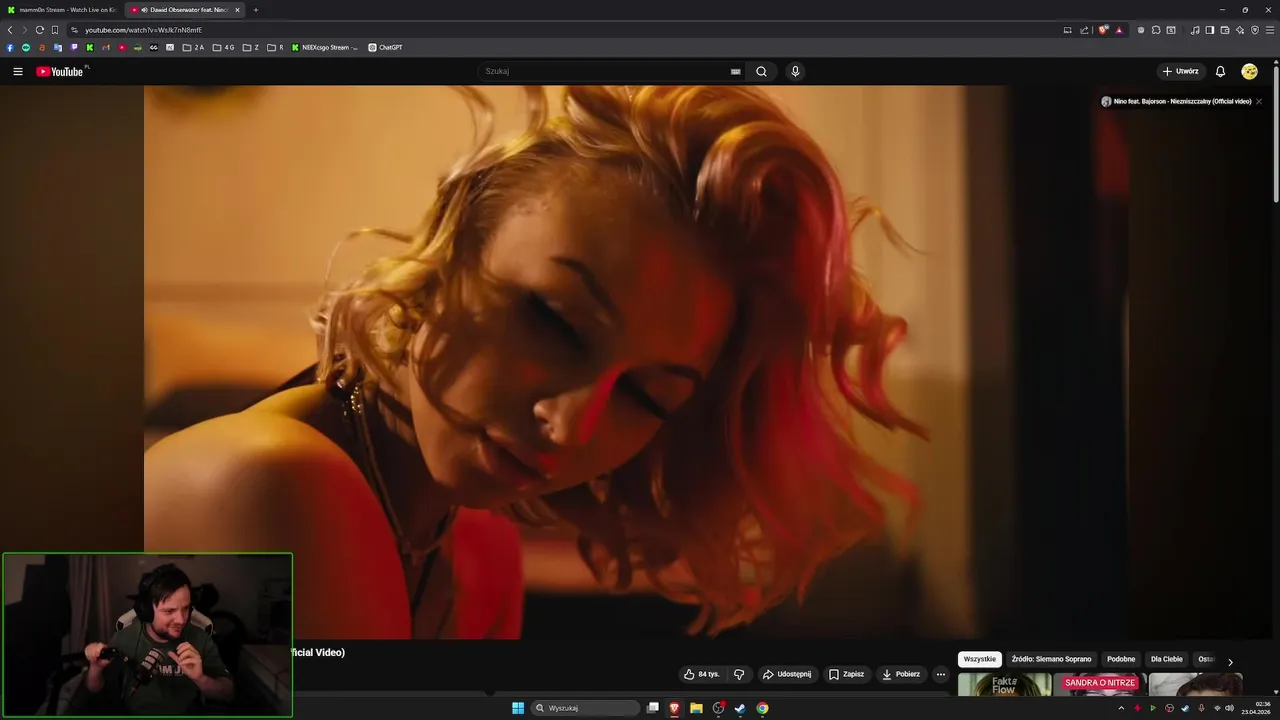Expand the system tray hidden icons chevron

[x=1121, y=708]
